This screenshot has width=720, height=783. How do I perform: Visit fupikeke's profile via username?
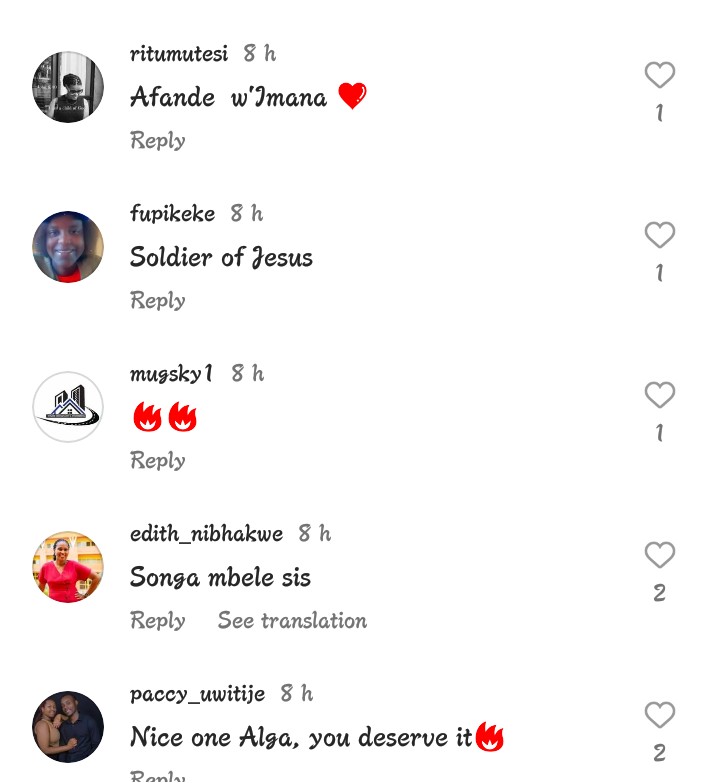tap(172, 213)
